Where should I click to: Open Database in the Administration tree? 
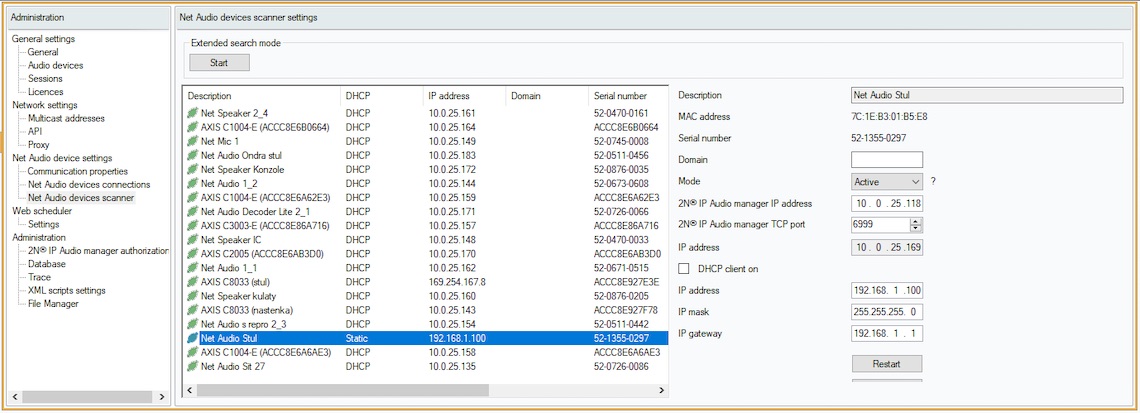pos(47,264)
